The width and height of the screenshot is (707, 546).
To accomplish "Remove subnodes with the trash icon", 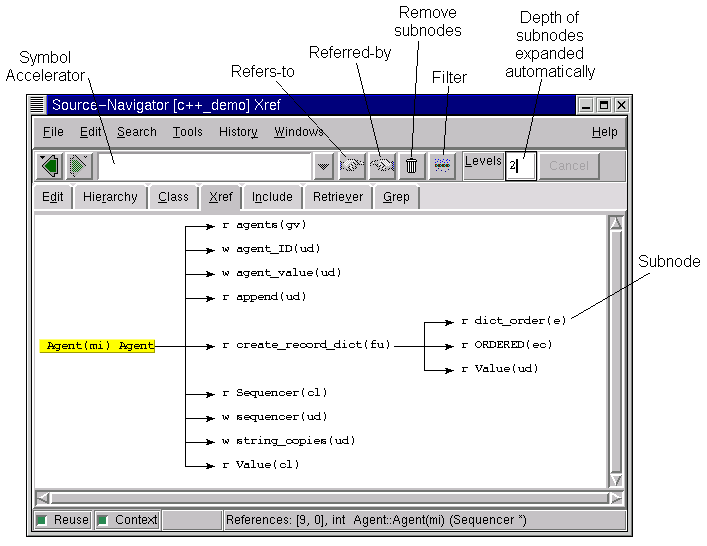I will (411, 166).
